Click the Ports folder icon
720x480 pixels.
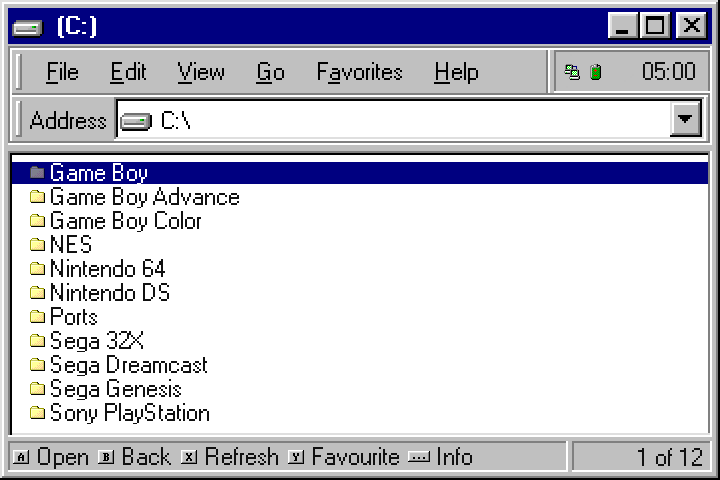pyautogui.click(x=37, y=316)
